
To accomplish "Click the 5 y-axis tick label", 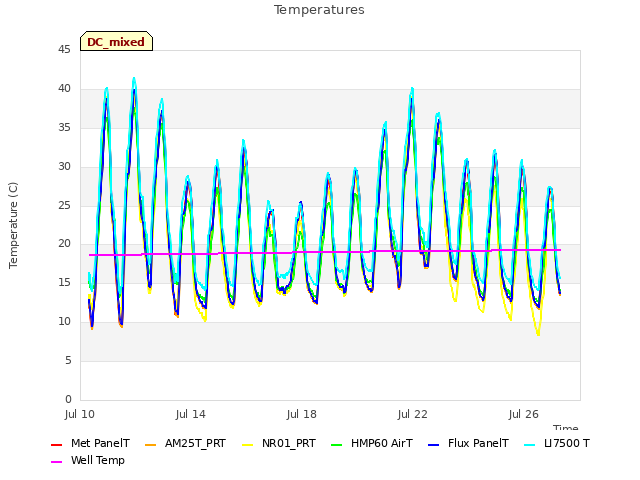I will [x=68, y=360].
